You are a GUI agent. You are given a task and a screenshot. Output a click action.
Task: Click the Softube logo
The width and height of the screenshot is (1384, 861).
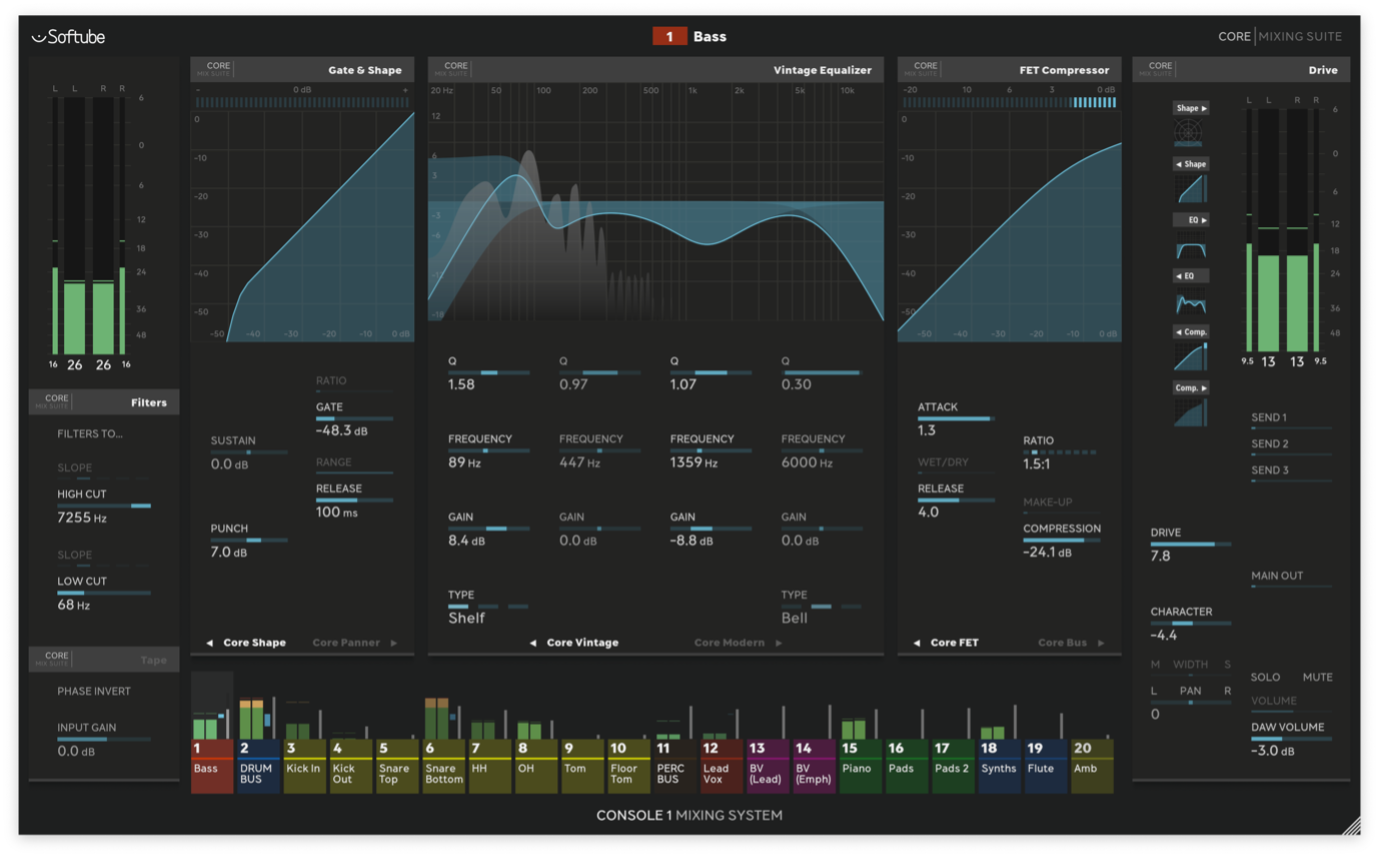pyautogui.click(x=68, y=37)
